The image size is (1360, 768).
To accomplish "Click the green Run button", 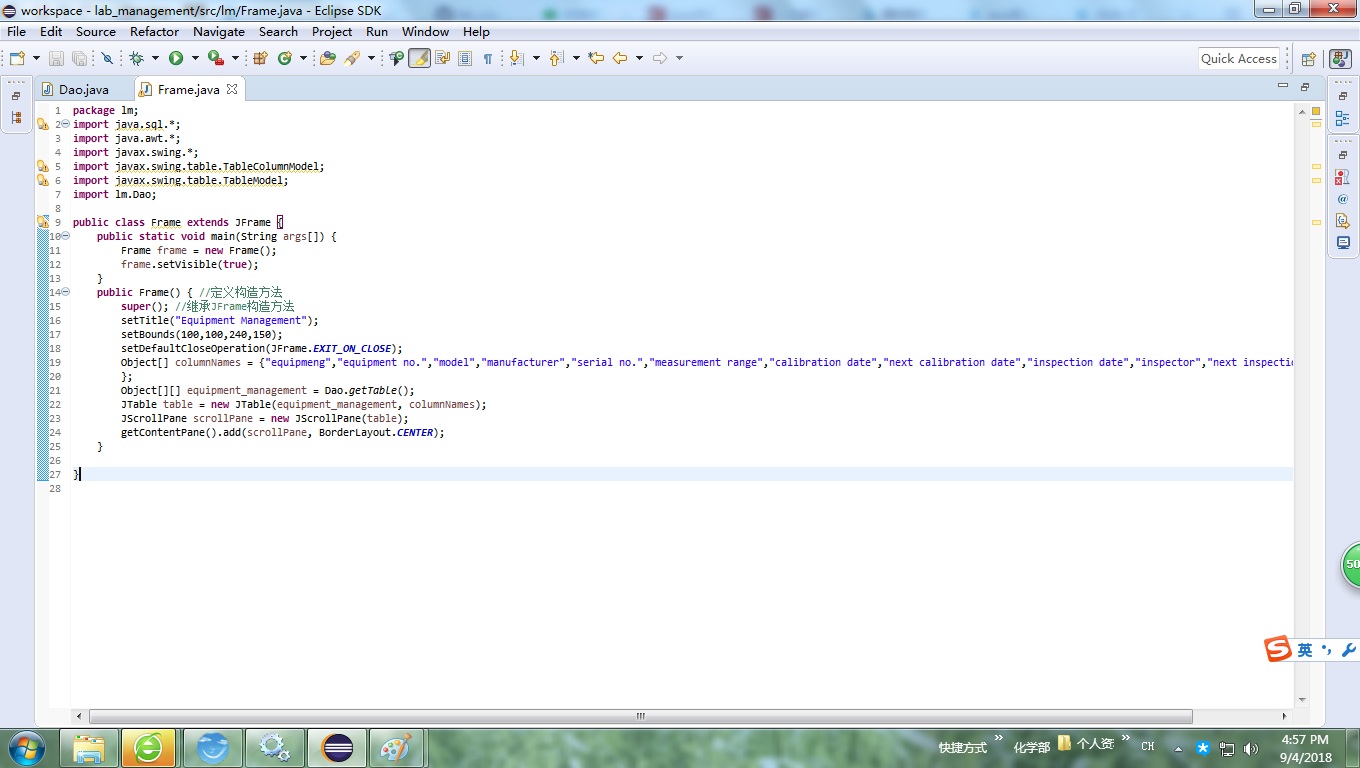I will coord(176,58).
